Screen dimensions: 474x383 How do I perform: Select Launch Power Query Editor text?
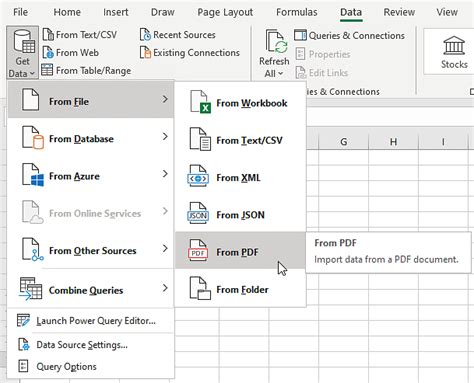[96, 321]
